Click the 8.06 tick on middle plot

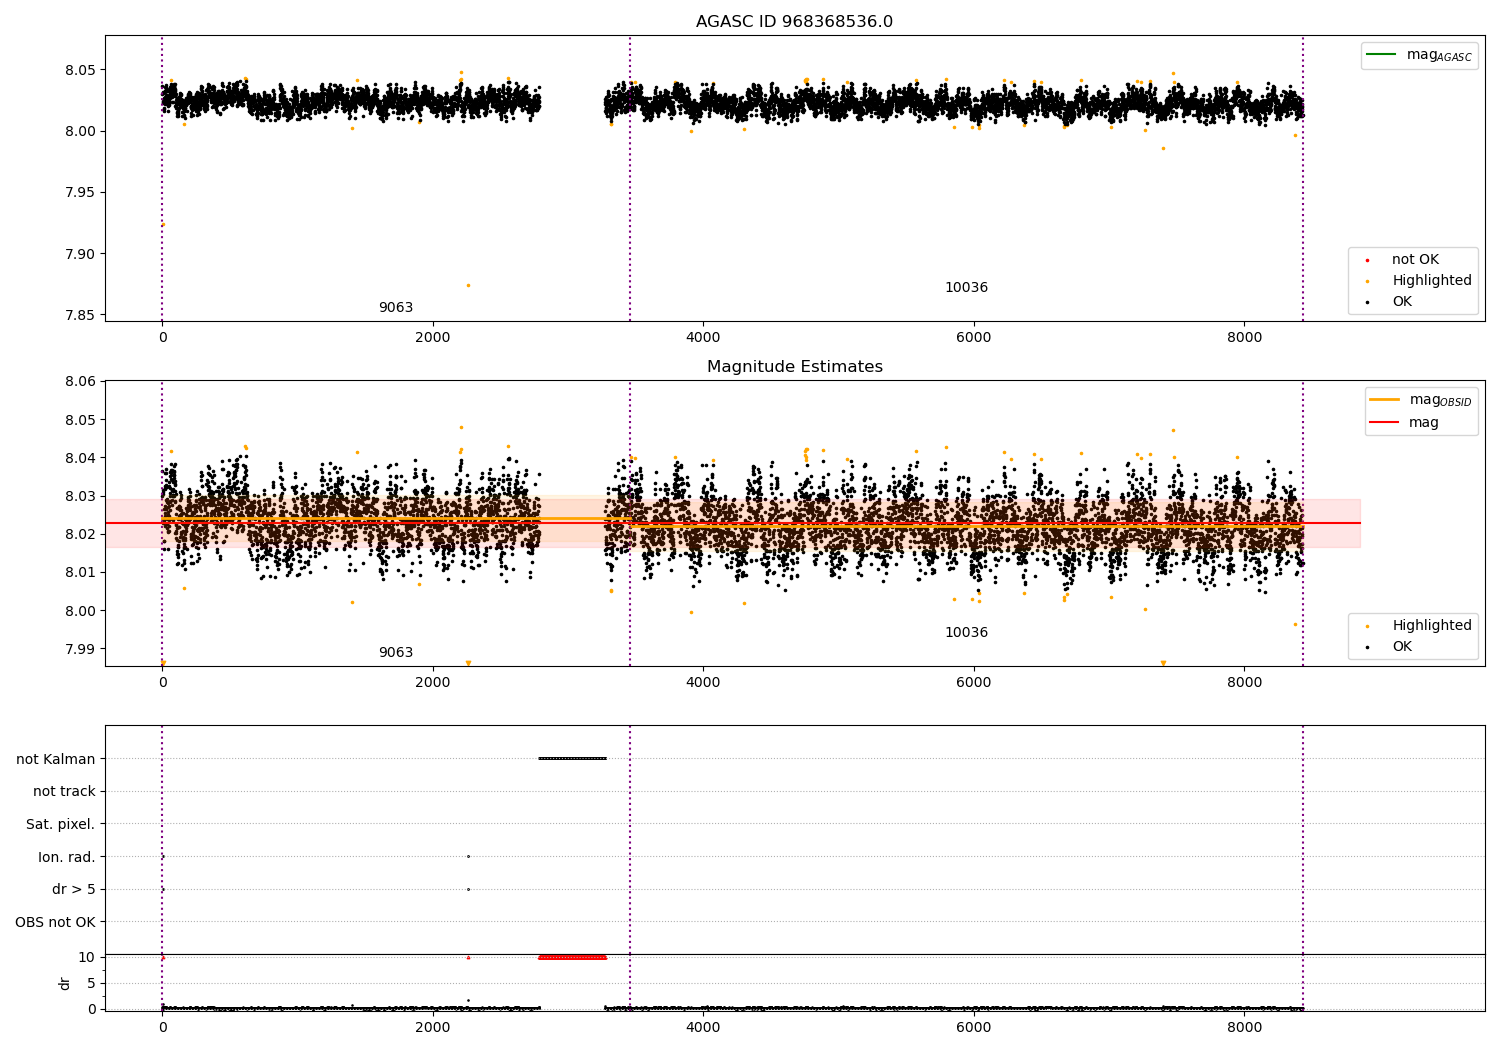tap(80, 382)
